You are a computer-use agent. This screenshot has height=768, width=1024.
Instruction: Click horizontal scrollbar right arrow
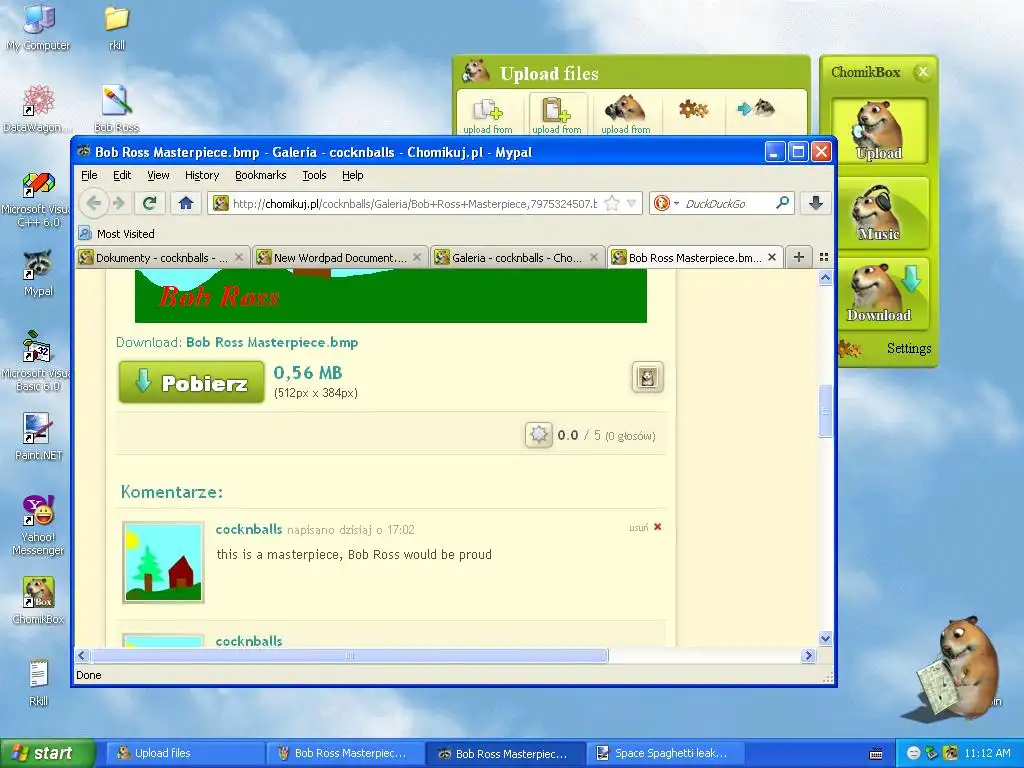point(808,655)
